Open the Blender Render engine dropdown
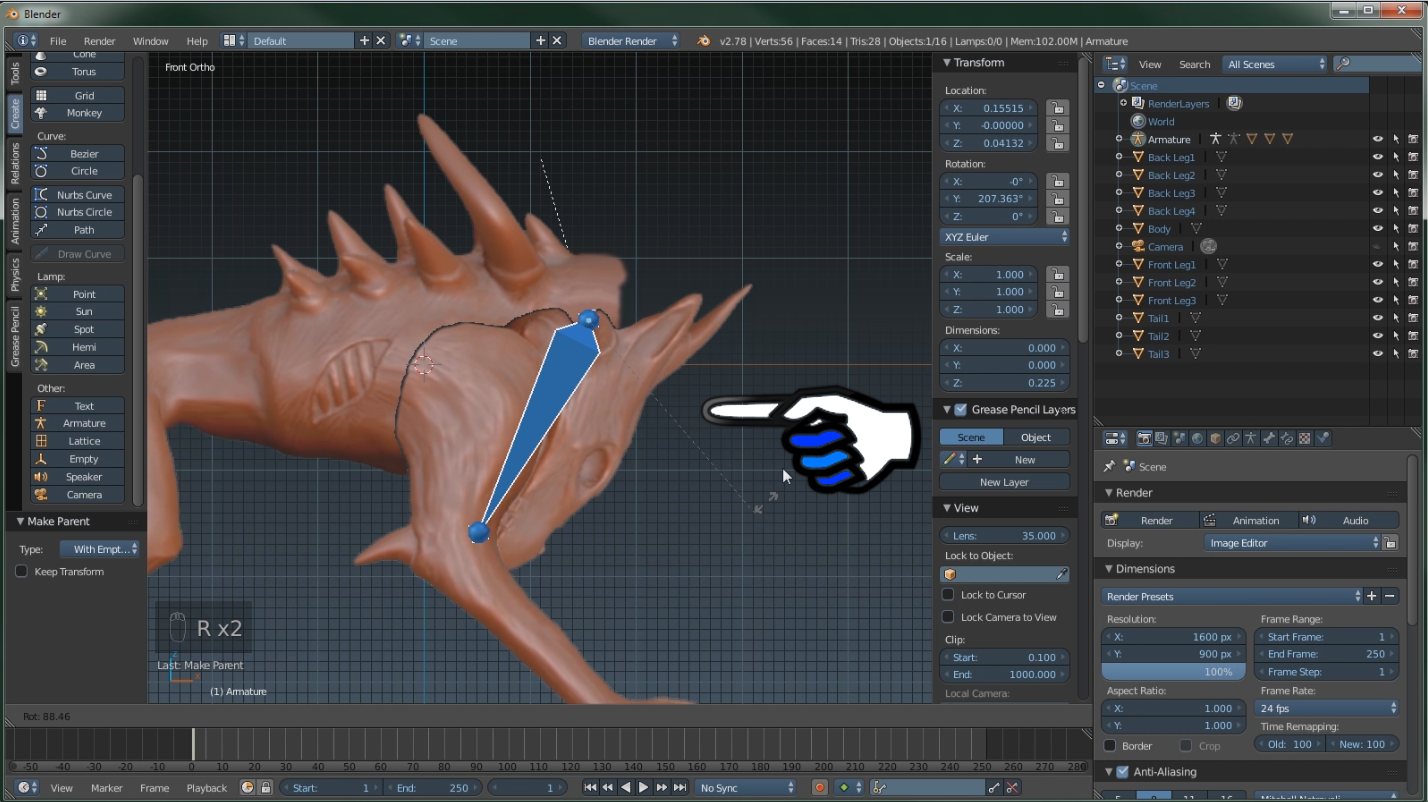 click(x=632, y=41)
